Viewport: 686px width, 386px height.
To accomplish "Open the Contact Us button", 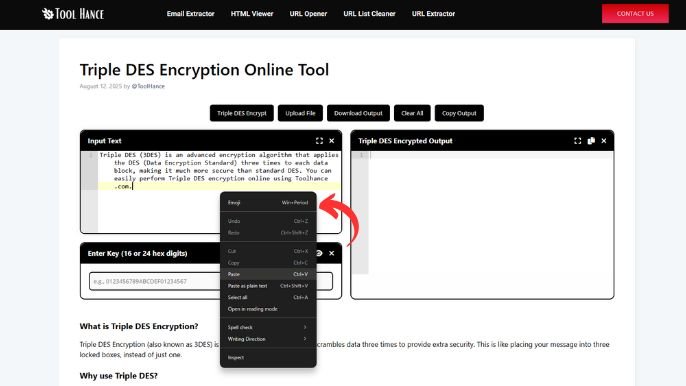I will pyautogui.click(x=635, y=14).
